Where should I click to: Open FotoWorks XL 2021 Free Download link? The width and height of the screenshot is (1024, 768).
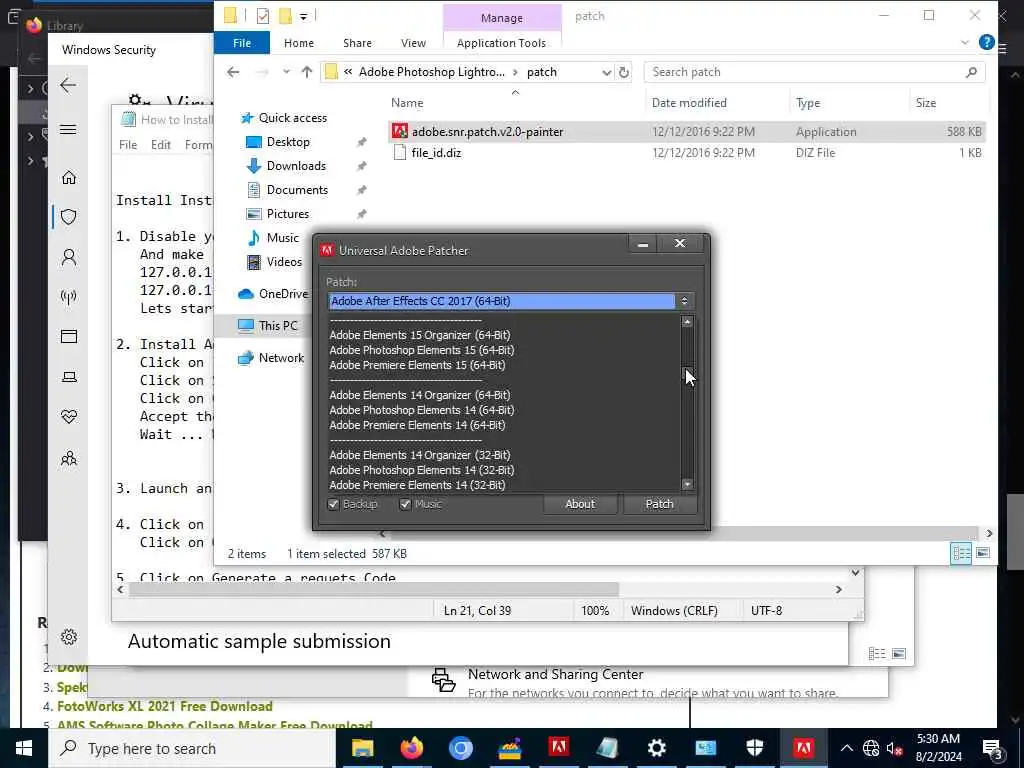[x=165, y=706]
